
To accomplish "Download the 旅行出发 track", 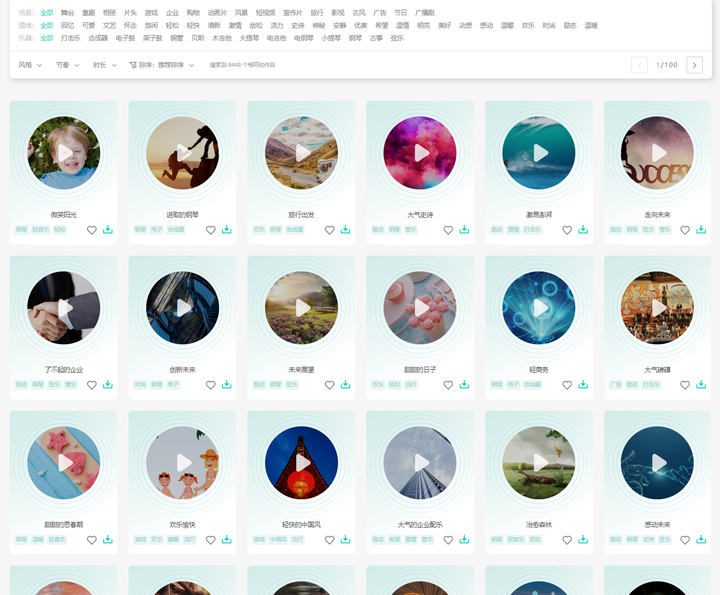I will pyautogui.click(x=345, y=230).
